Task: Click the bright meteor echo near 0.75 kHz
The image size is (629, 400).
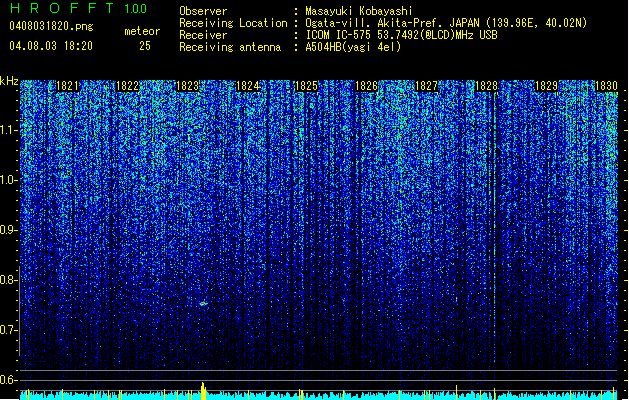Action: click(x=204, y=304)
